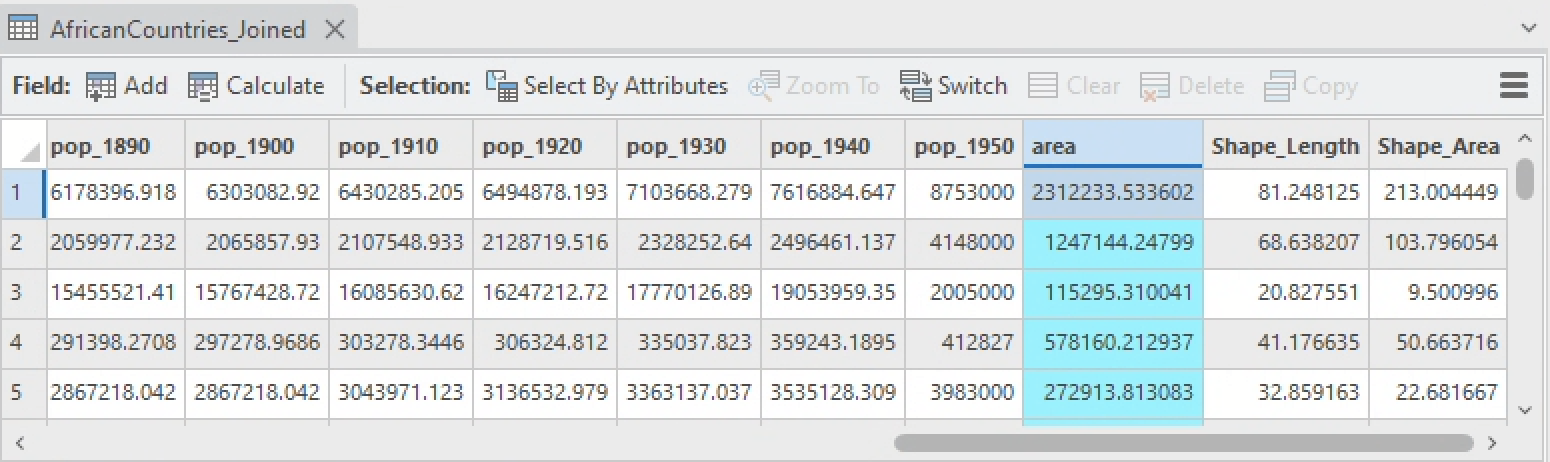Click the vertical scroll down arrow

[x=1524, y=409]
